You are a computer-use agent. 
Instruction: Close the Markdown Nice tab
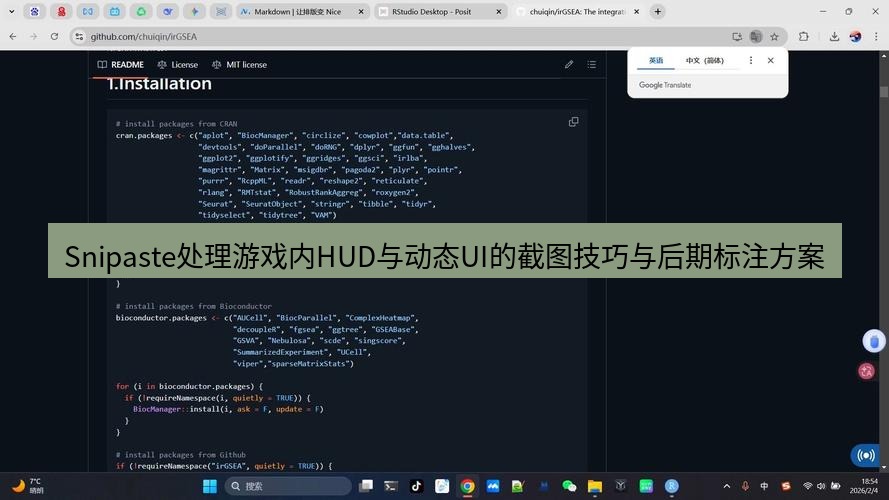pyautogui.click(x=361, y=11)
